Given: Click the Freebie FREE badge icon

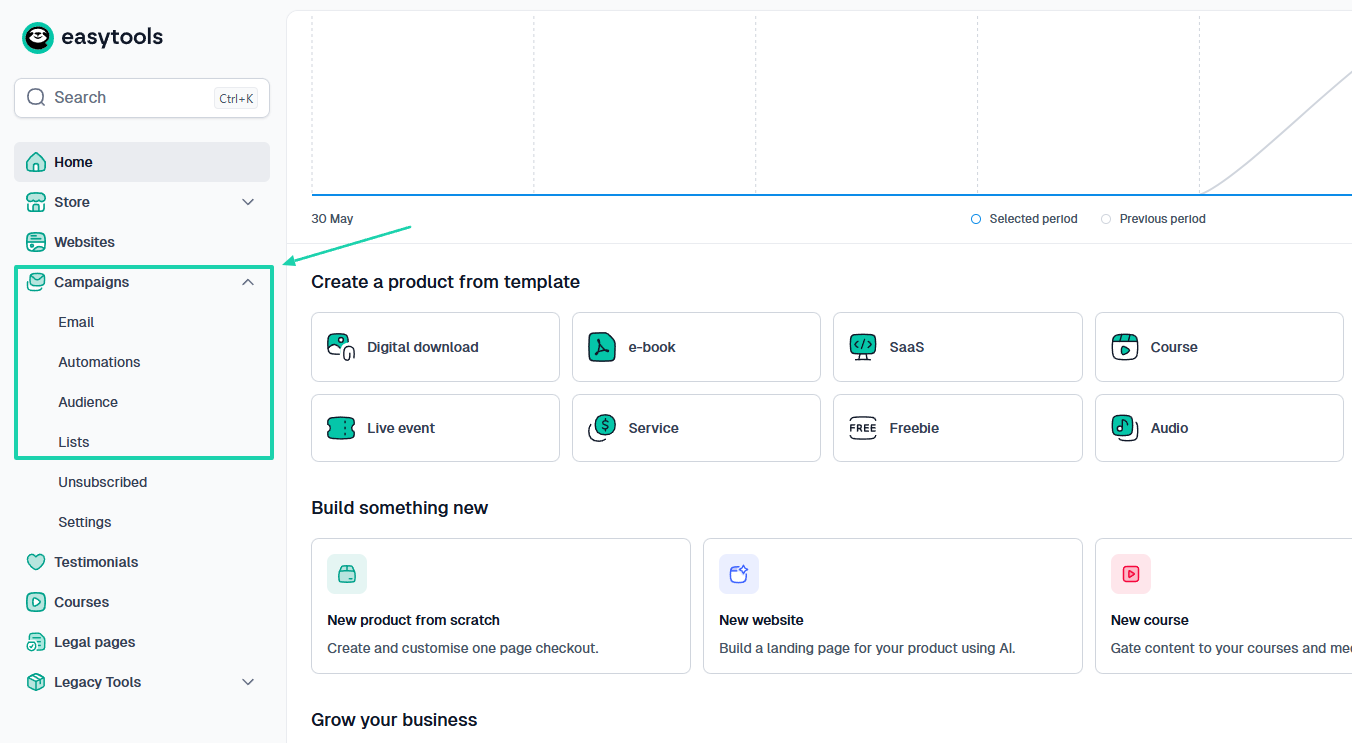Looking at the screenshot, I should (863, 428).
